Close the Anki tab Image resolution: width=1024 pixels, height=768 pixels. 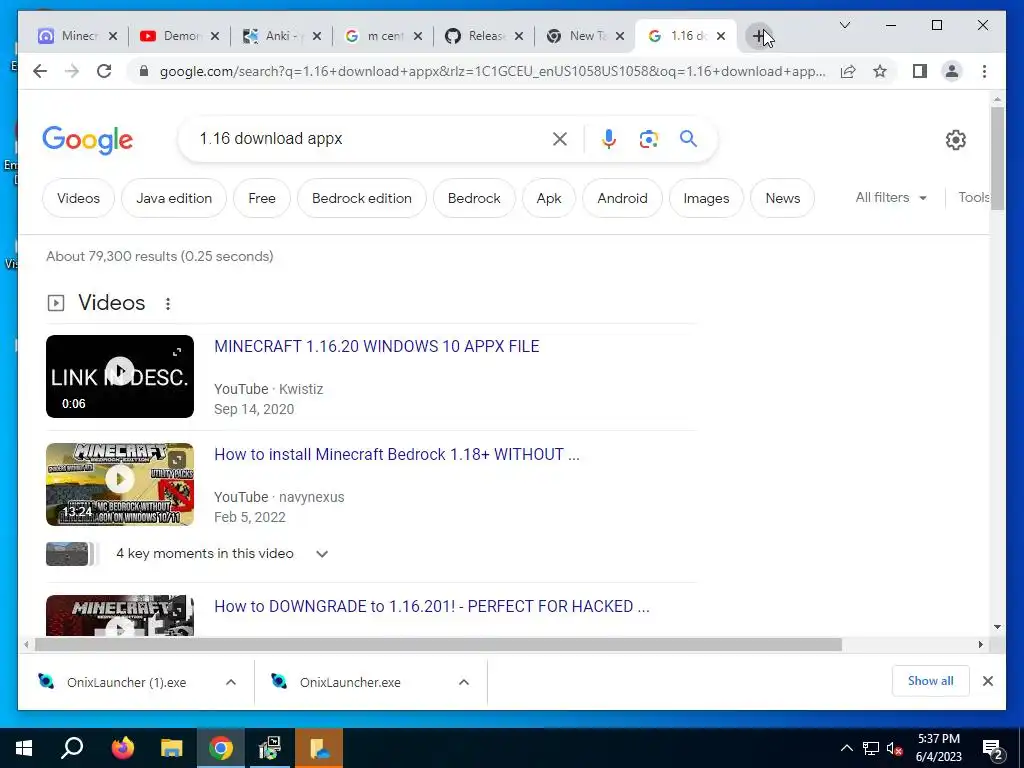(x=317, y=36)
